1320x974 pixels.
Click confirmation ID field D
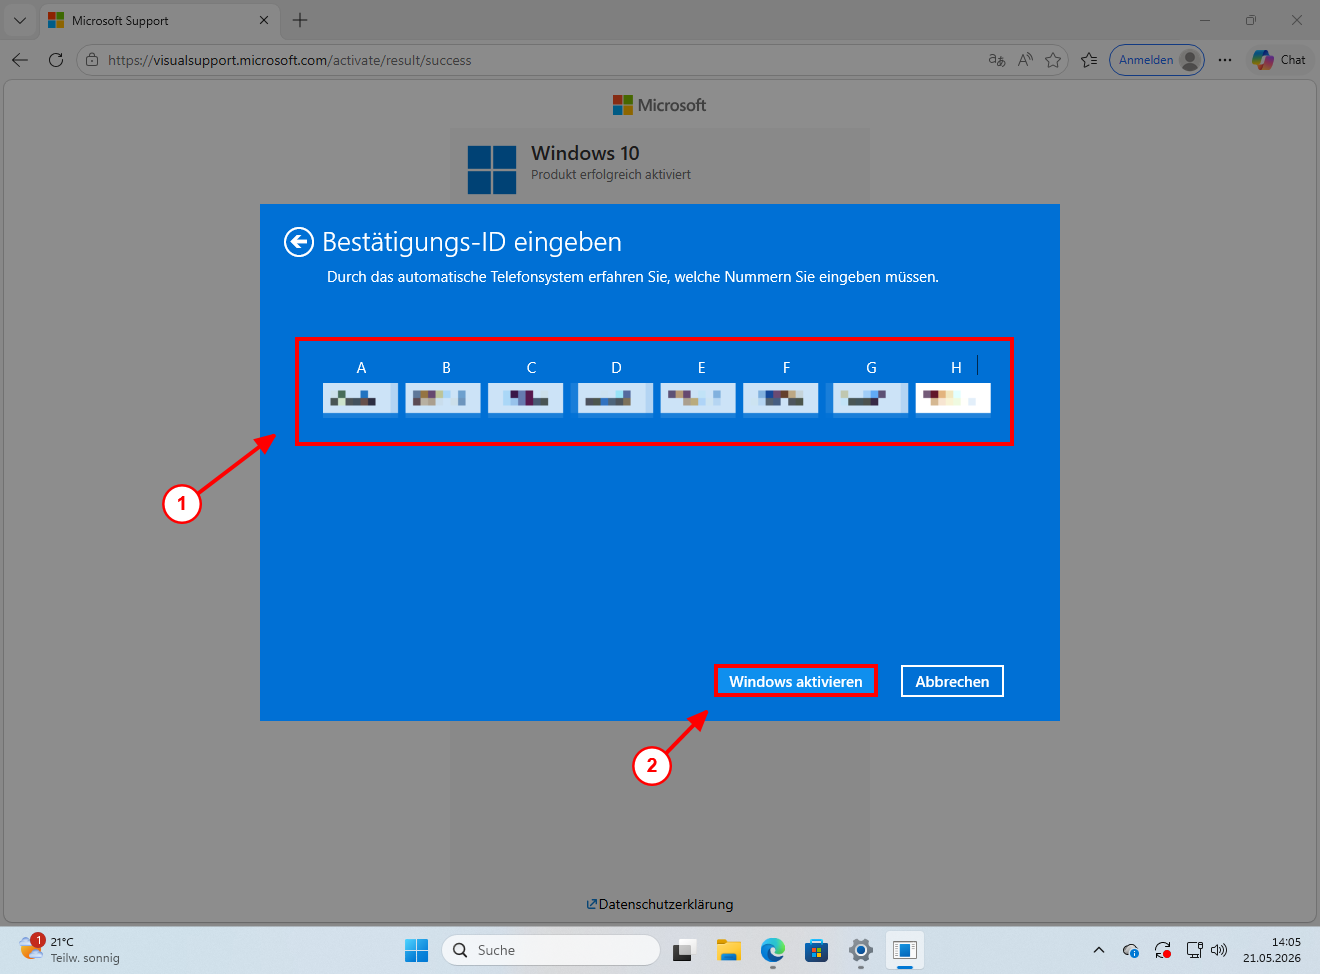[x=615, y=398]
